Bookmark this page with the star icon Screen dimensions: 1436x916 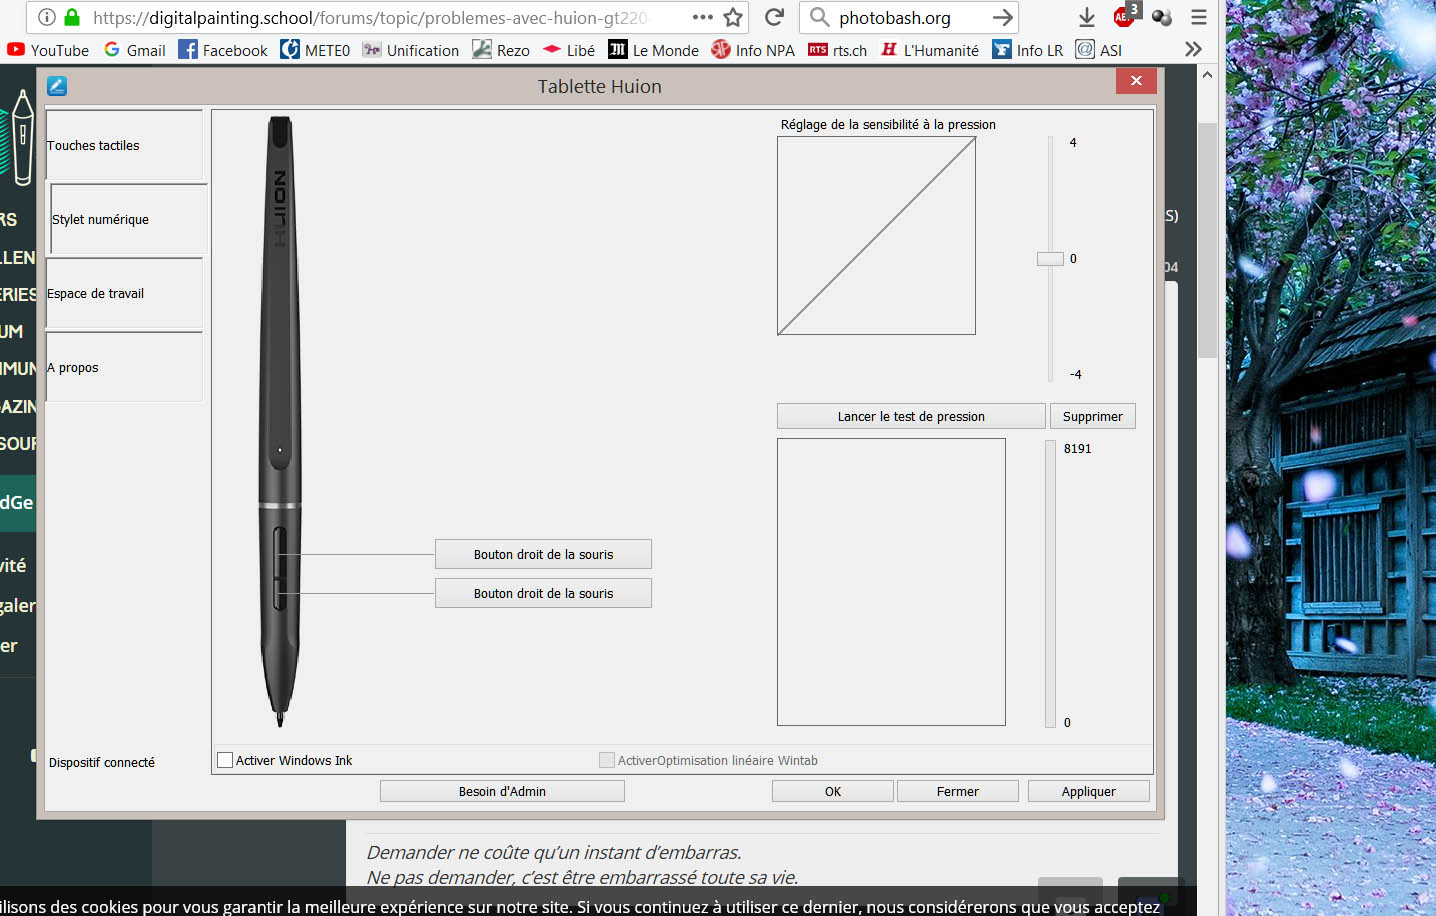point(733,17)
